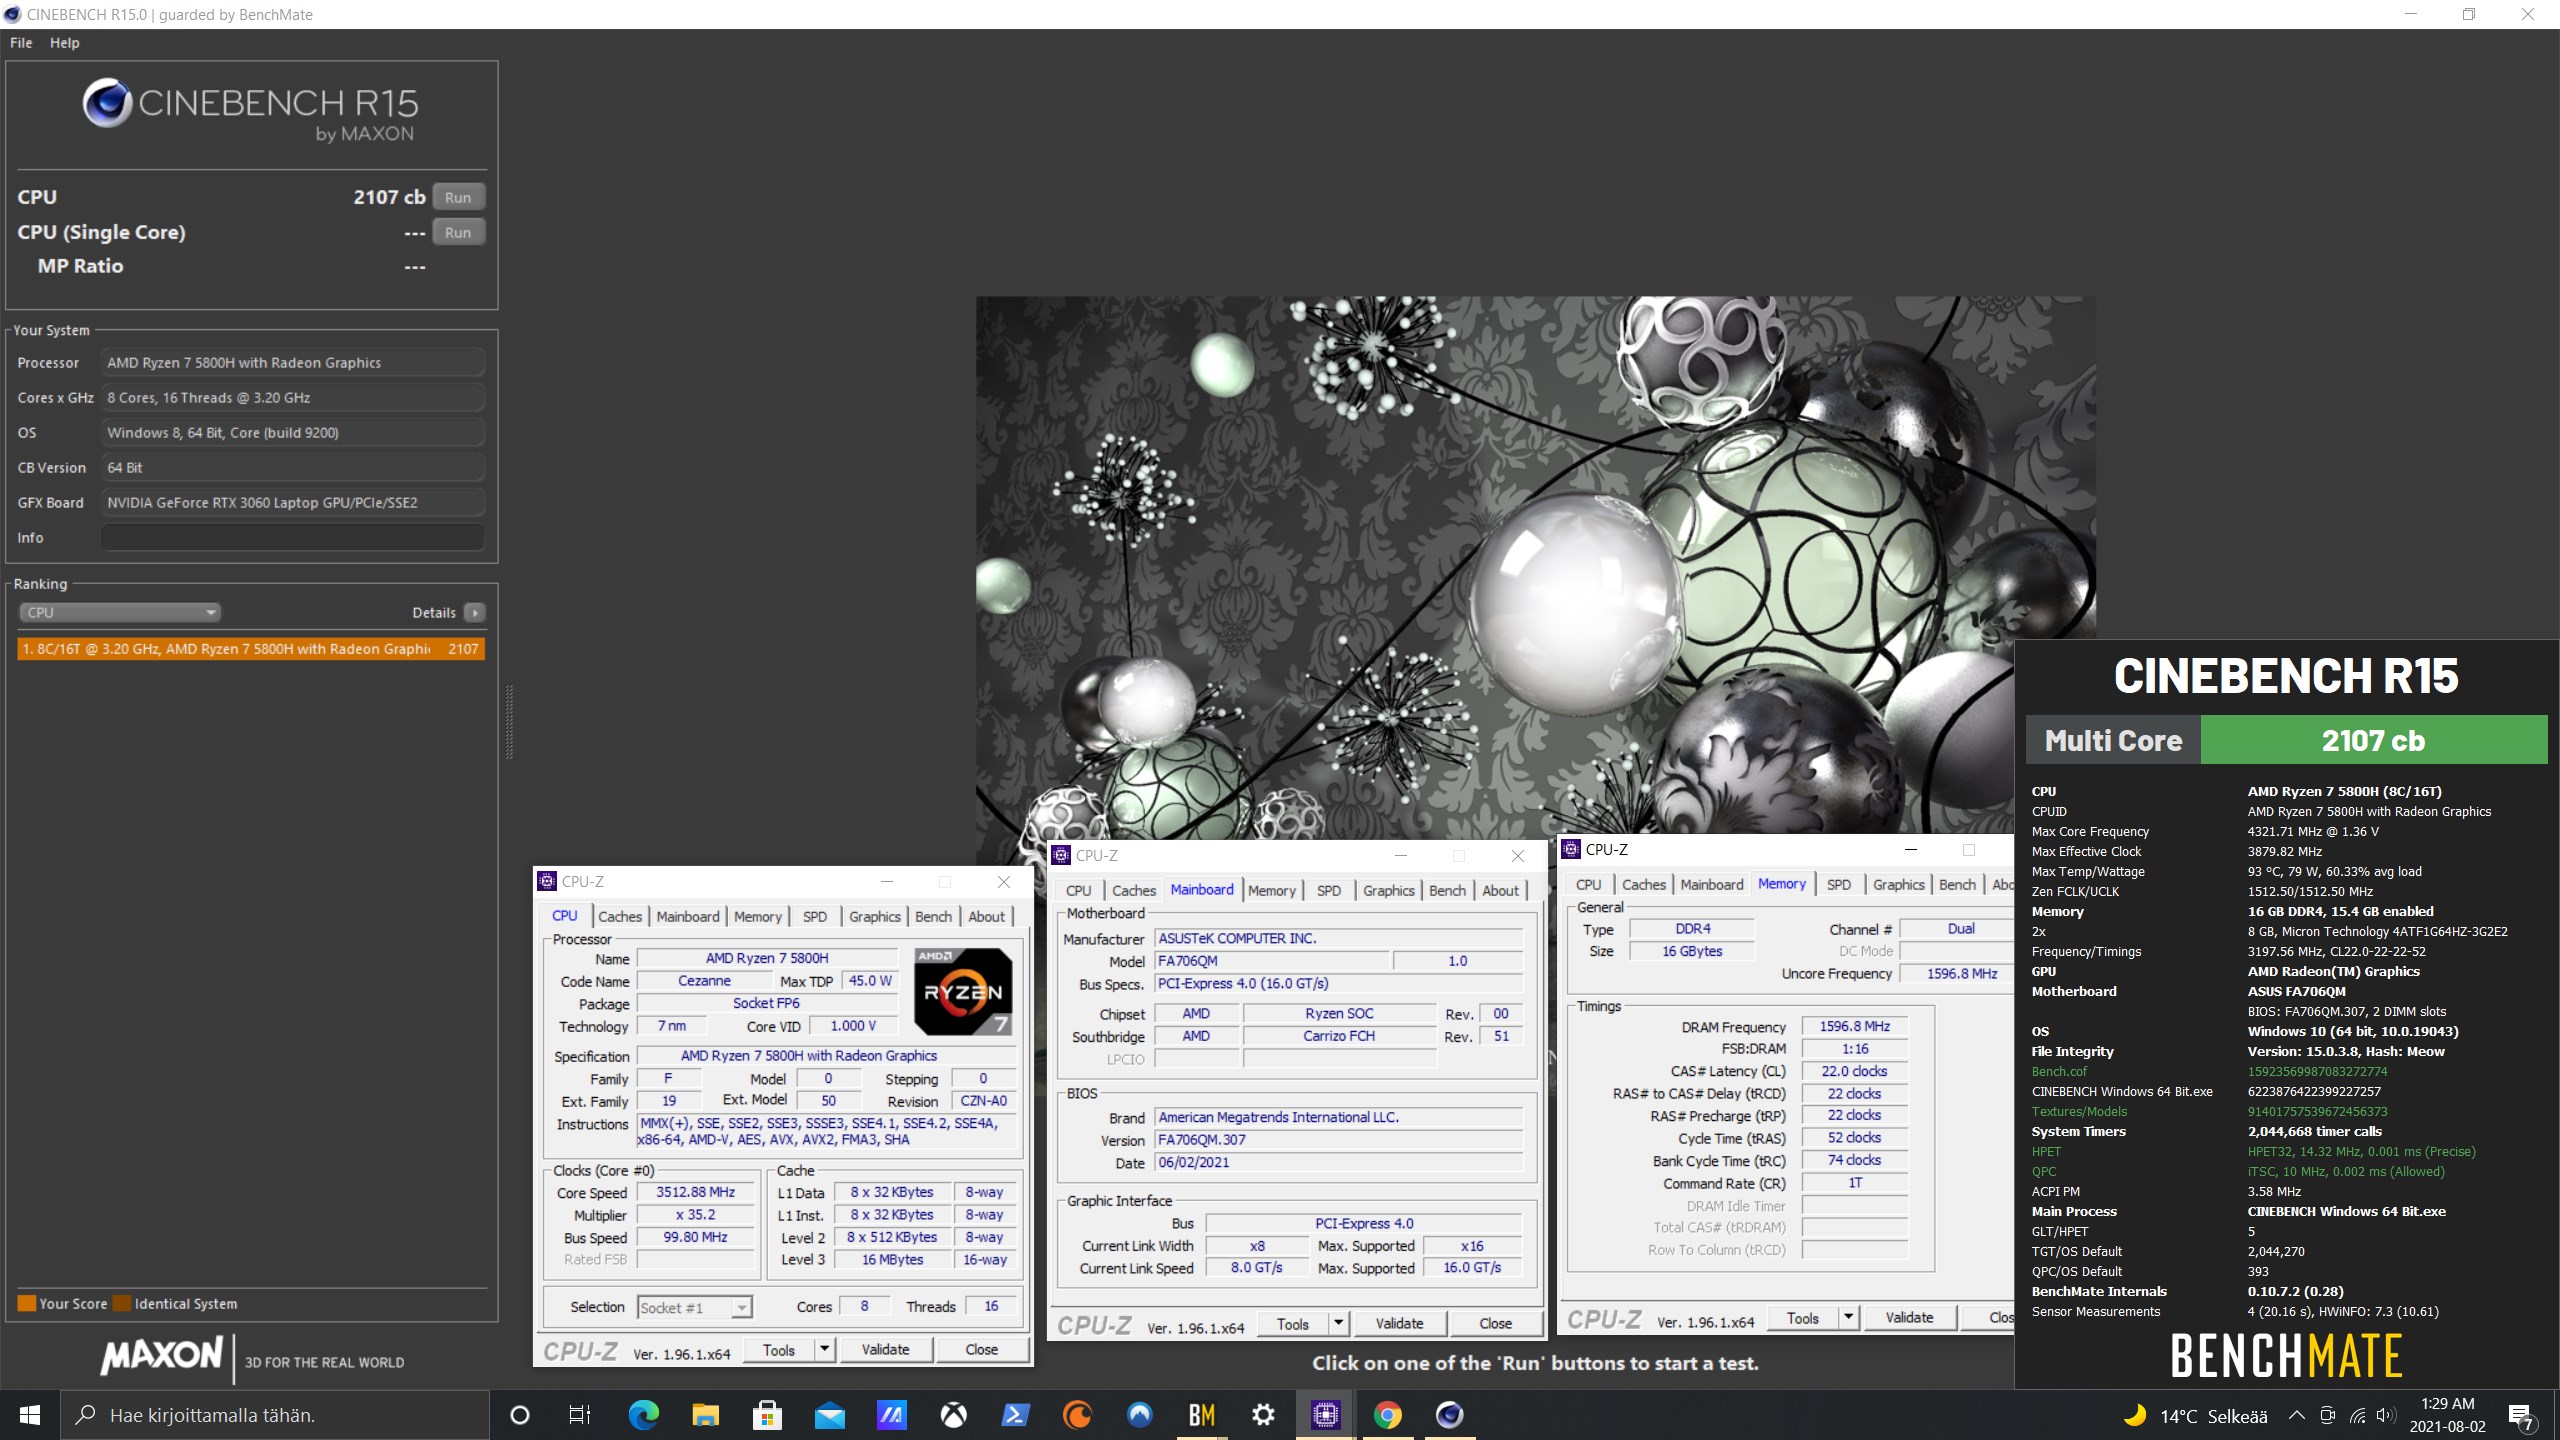Screen dimensions: 2560x1440
Task: Click the Ryzen 7 logo in CPU-Z
Action: (963, 992)
